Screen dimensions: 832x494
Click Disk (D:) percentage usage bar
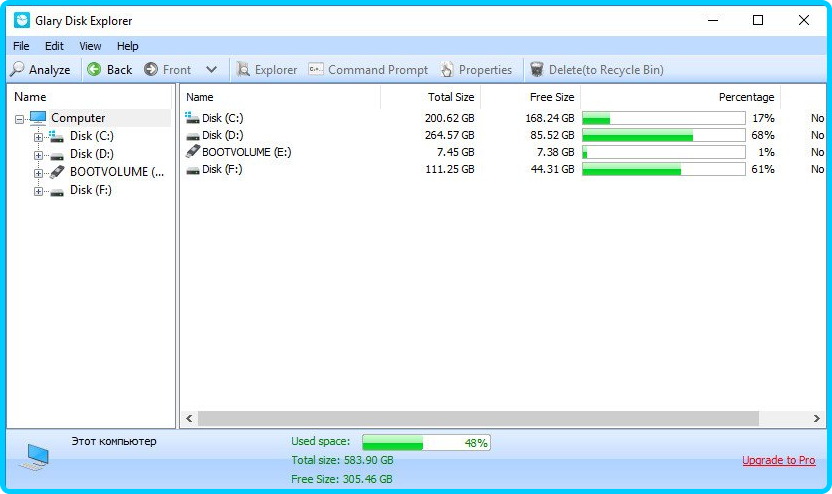click(x=663, y=135)
